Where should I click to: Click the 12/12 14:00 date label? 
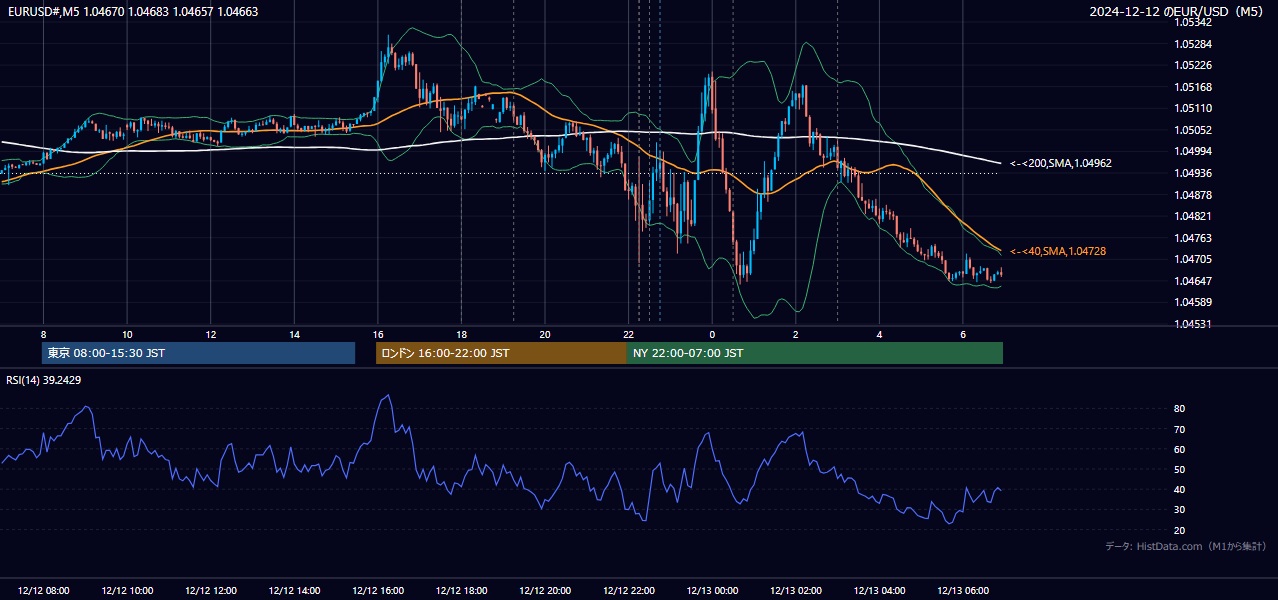[x=294, y=591]
